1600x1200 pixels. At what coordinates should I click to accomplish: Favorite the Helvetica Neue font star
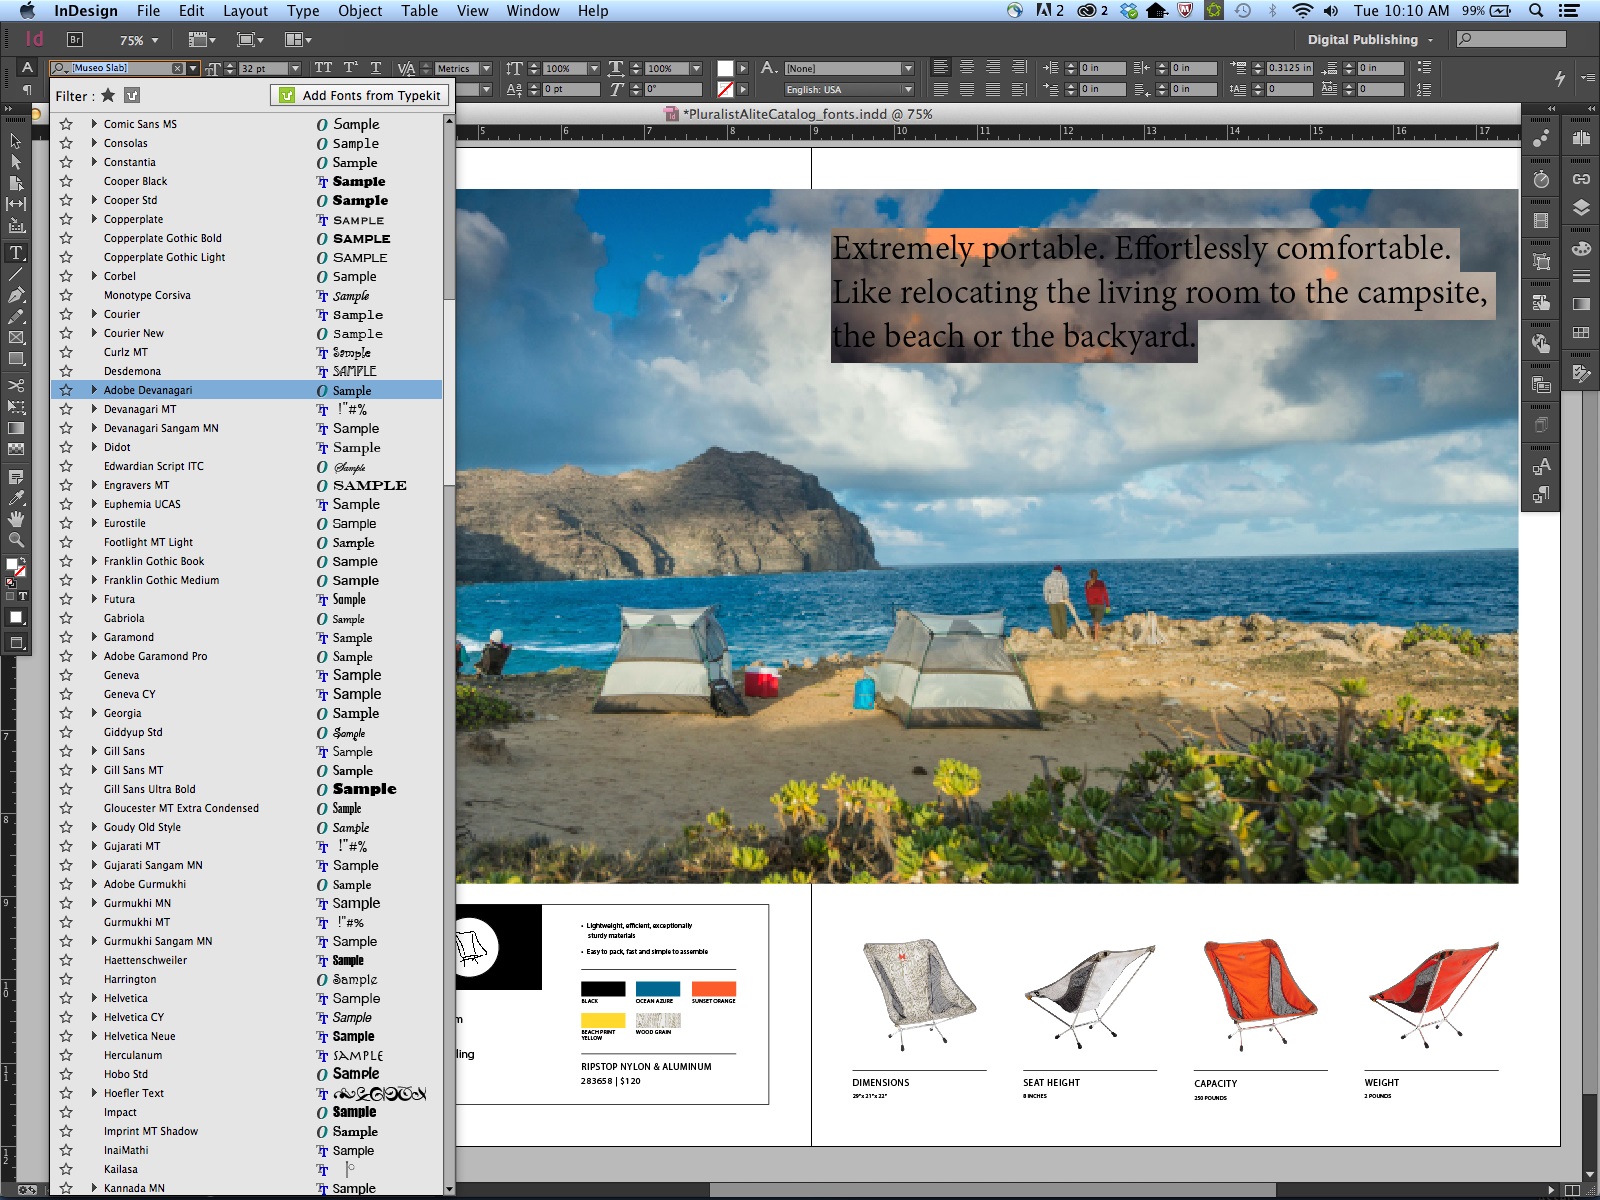point(66,1036)
